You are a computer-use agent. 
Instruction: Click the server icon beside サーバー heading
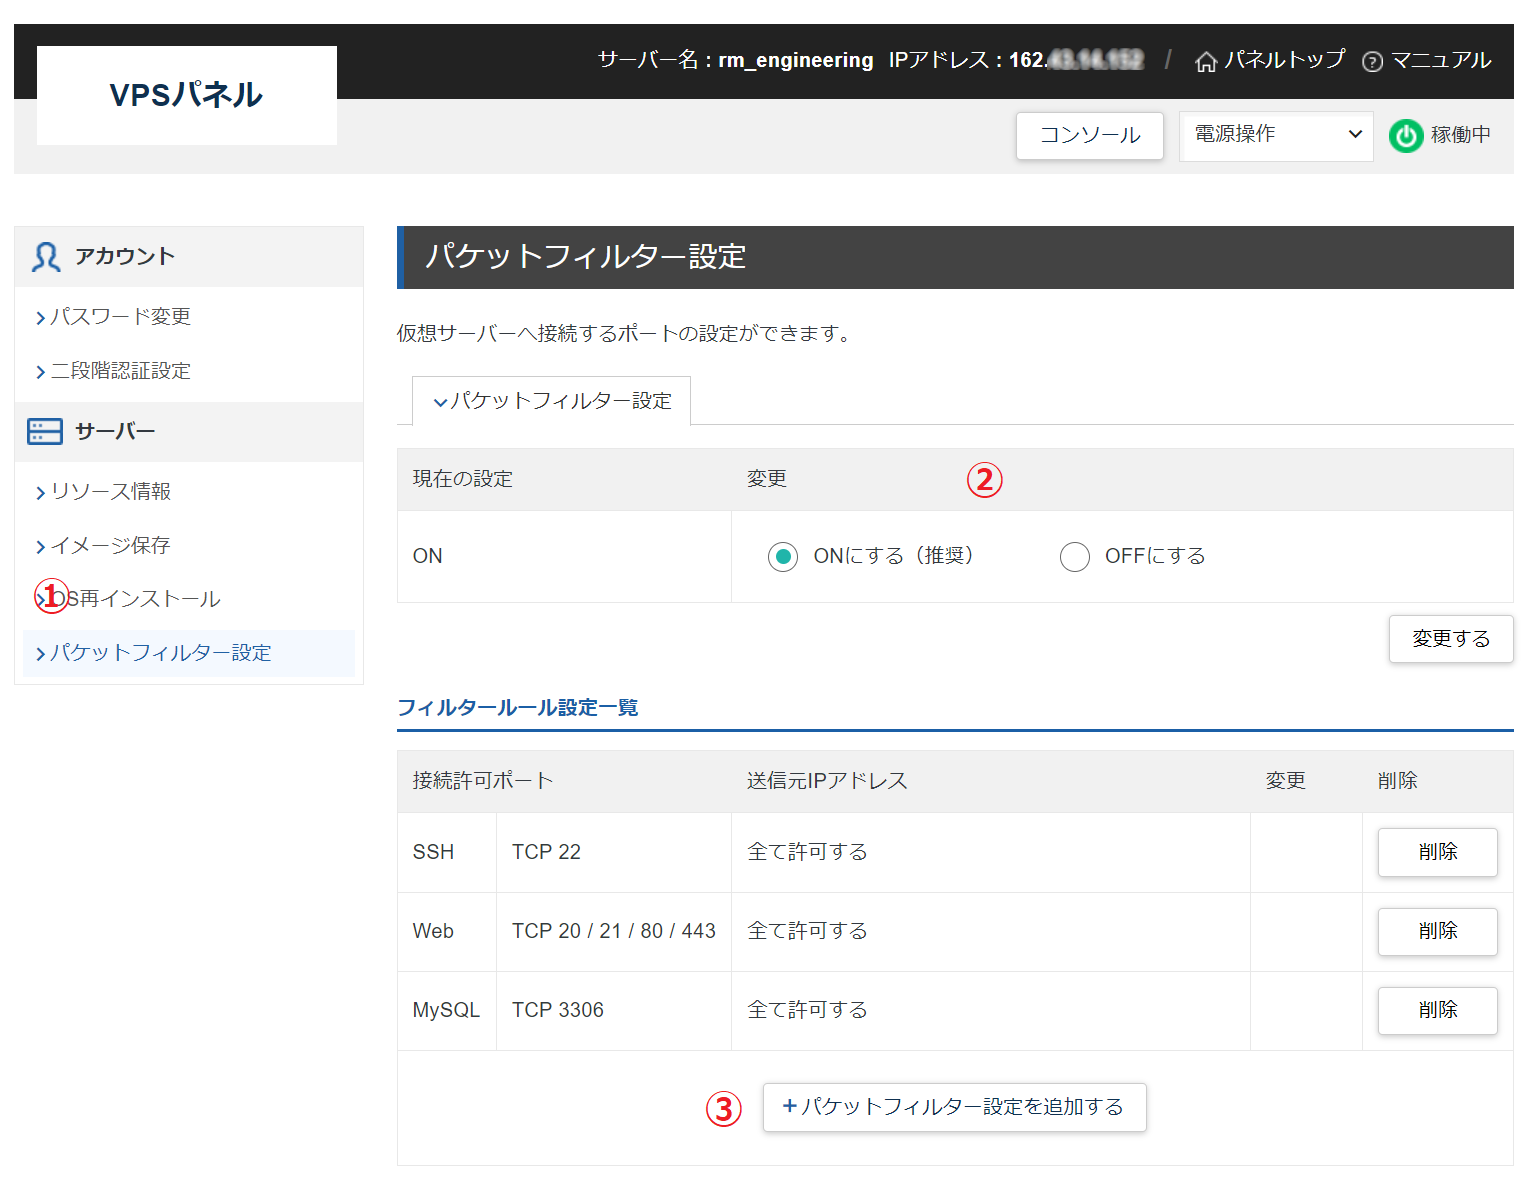tap(44, 431)
